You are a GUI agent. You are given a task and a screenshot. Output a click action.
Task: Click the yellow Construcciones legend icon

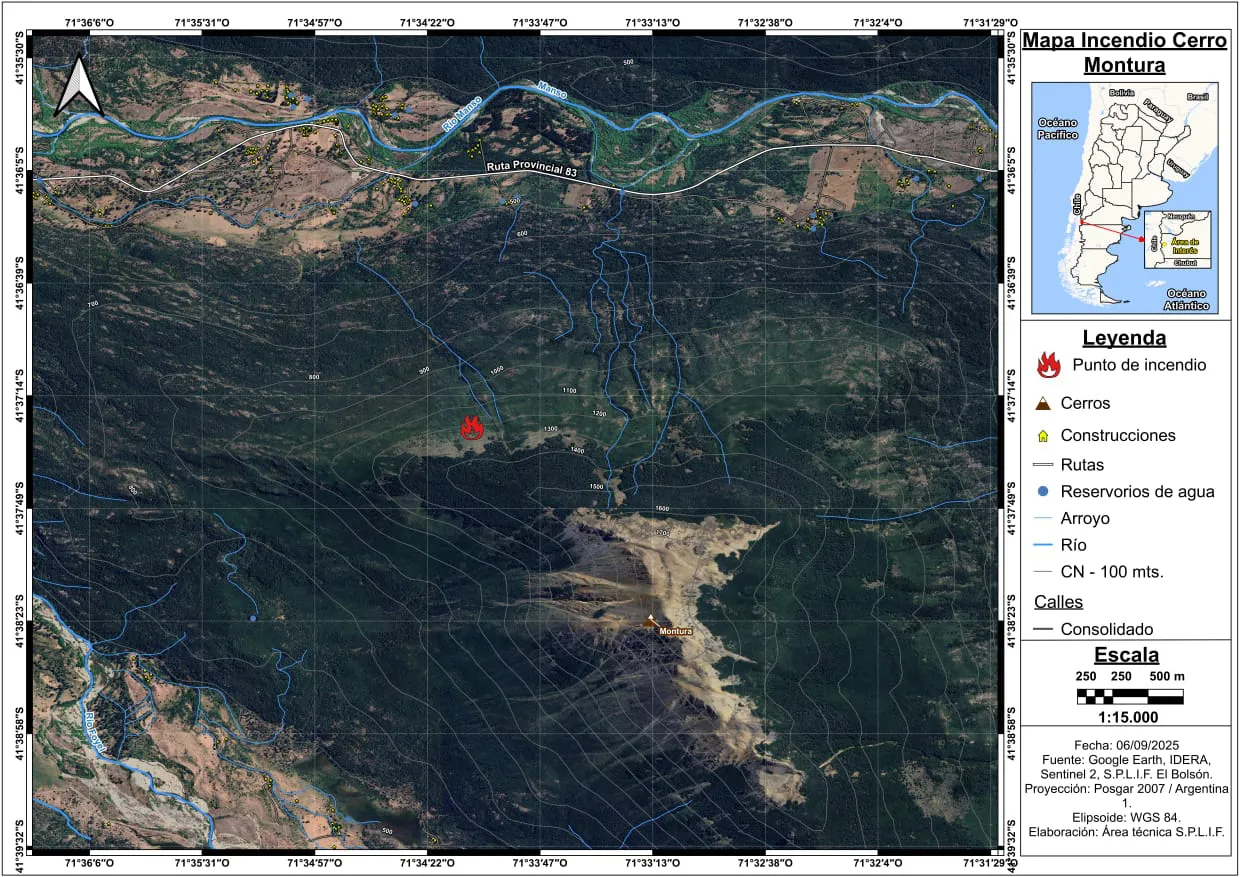click(x=1043, y=436)
